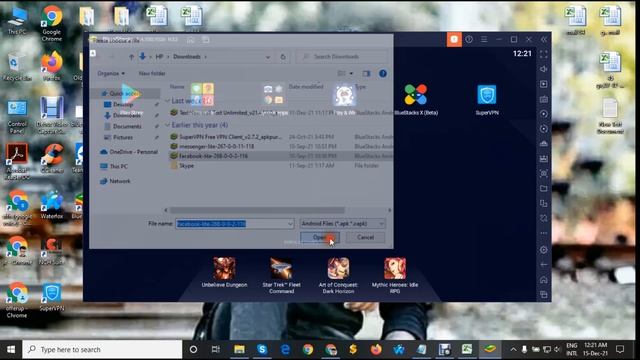Screen dimensions: 640x360
Task: Open BlueStacks multi-instance icon in sidebar
Action: [544, 203]
